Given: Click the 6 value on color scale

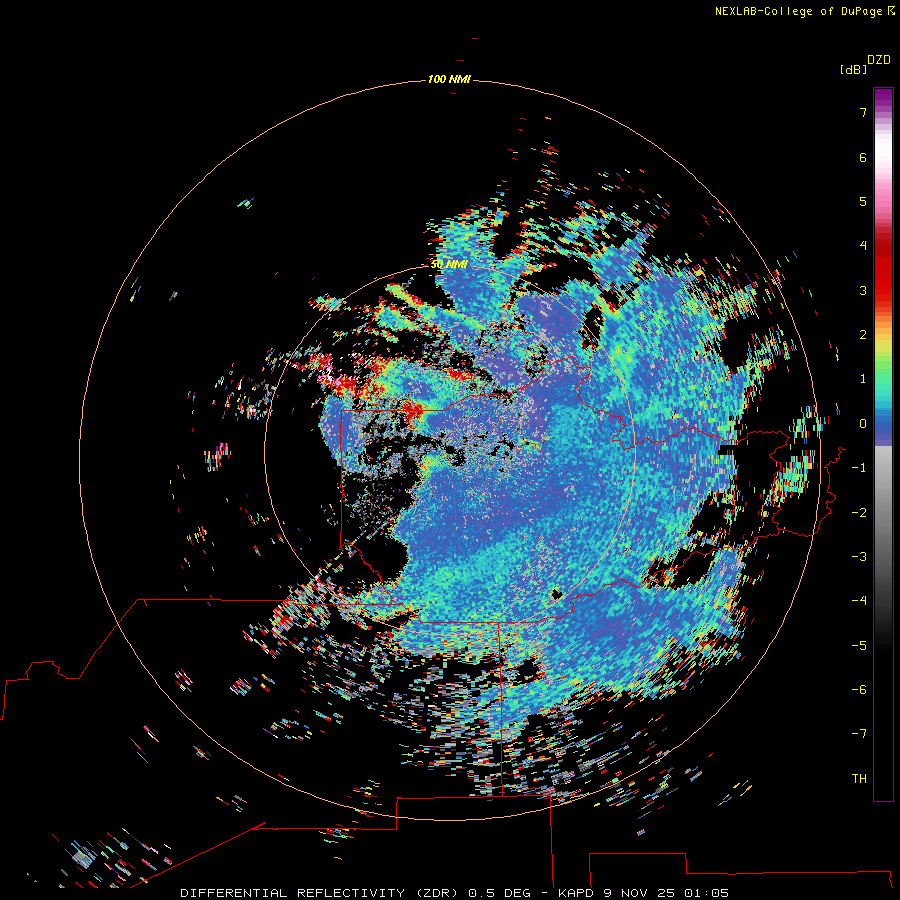Looking at the screenshot, I should click(x=863, y=157).
